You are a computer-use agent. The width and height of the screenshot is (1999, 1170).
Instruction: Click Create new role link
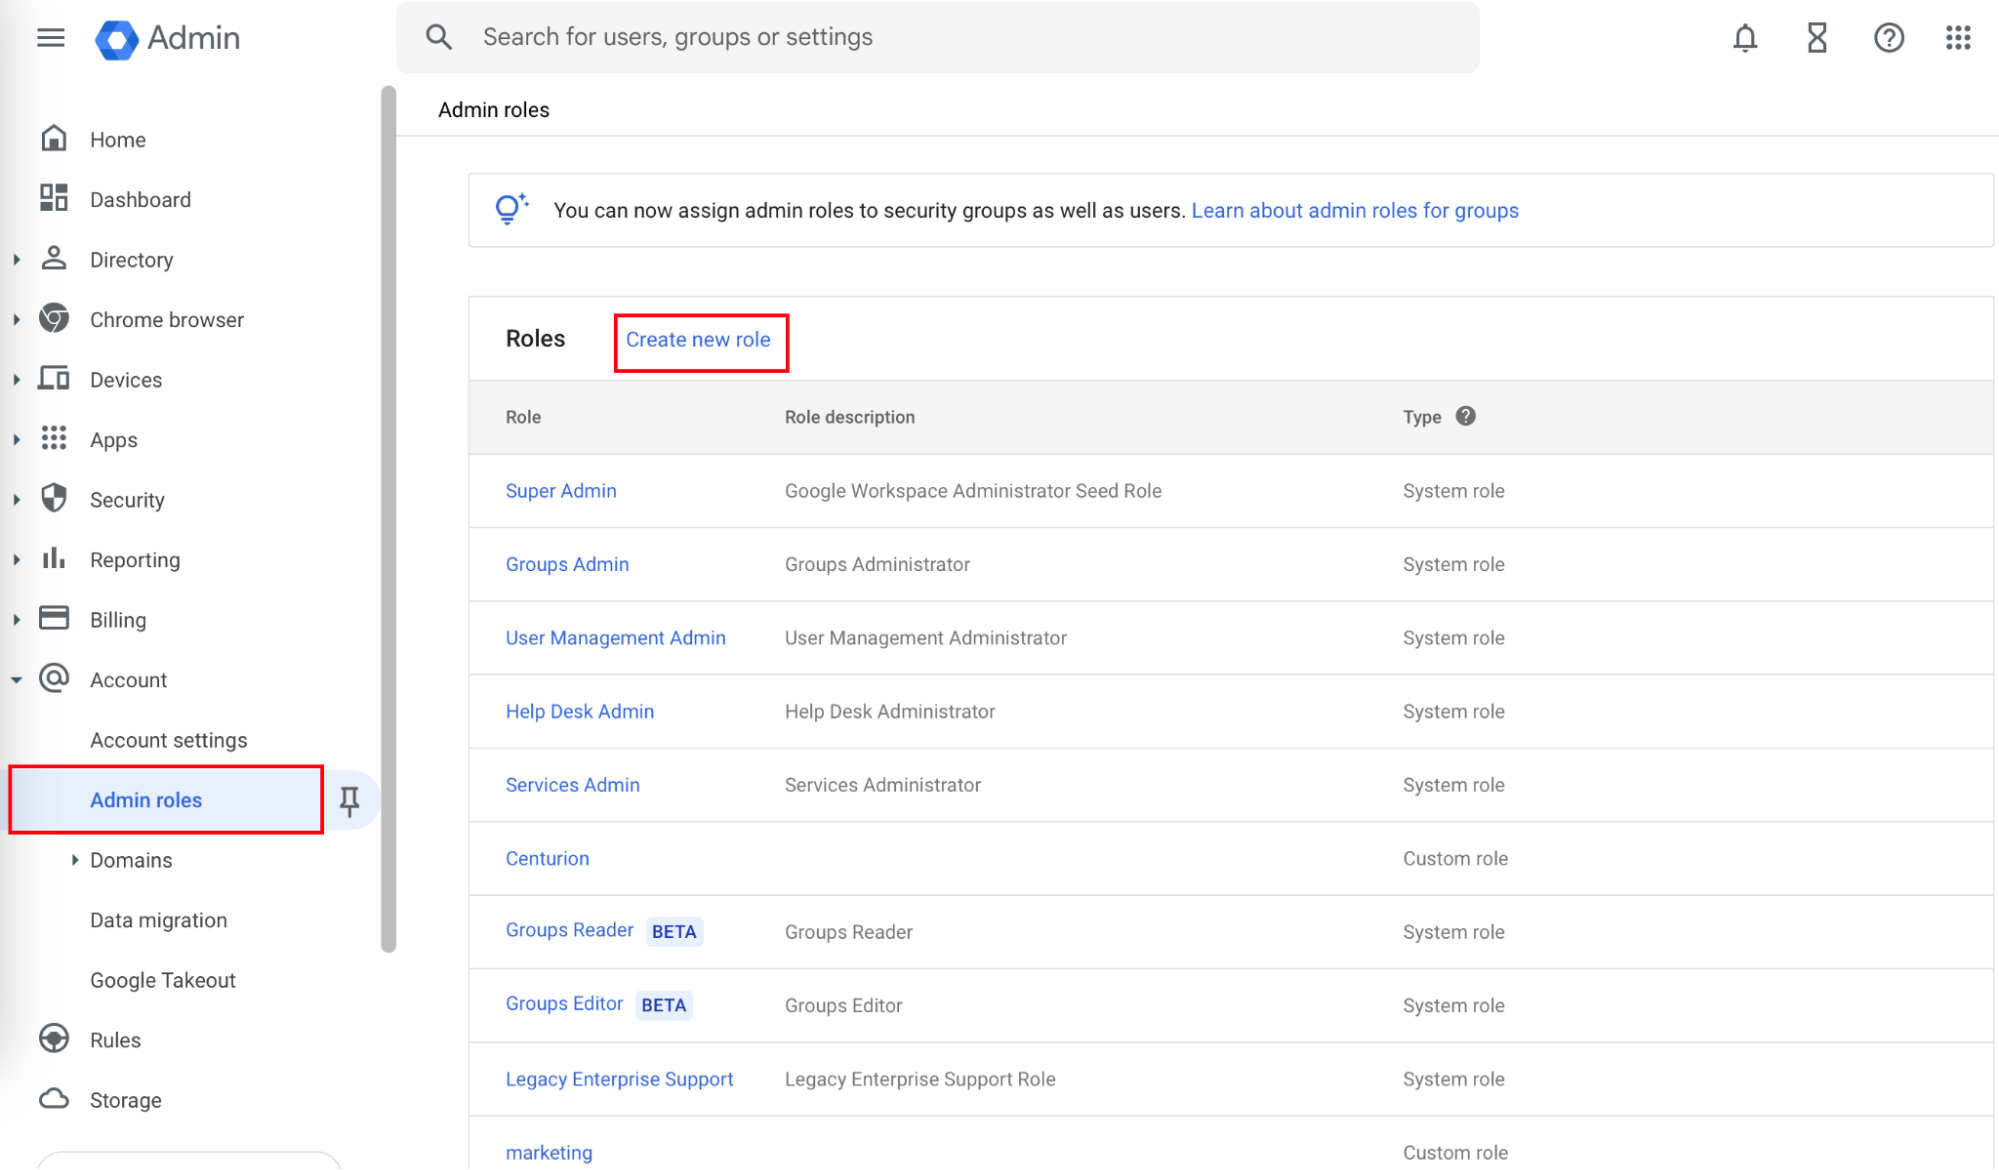click(698, 340)
